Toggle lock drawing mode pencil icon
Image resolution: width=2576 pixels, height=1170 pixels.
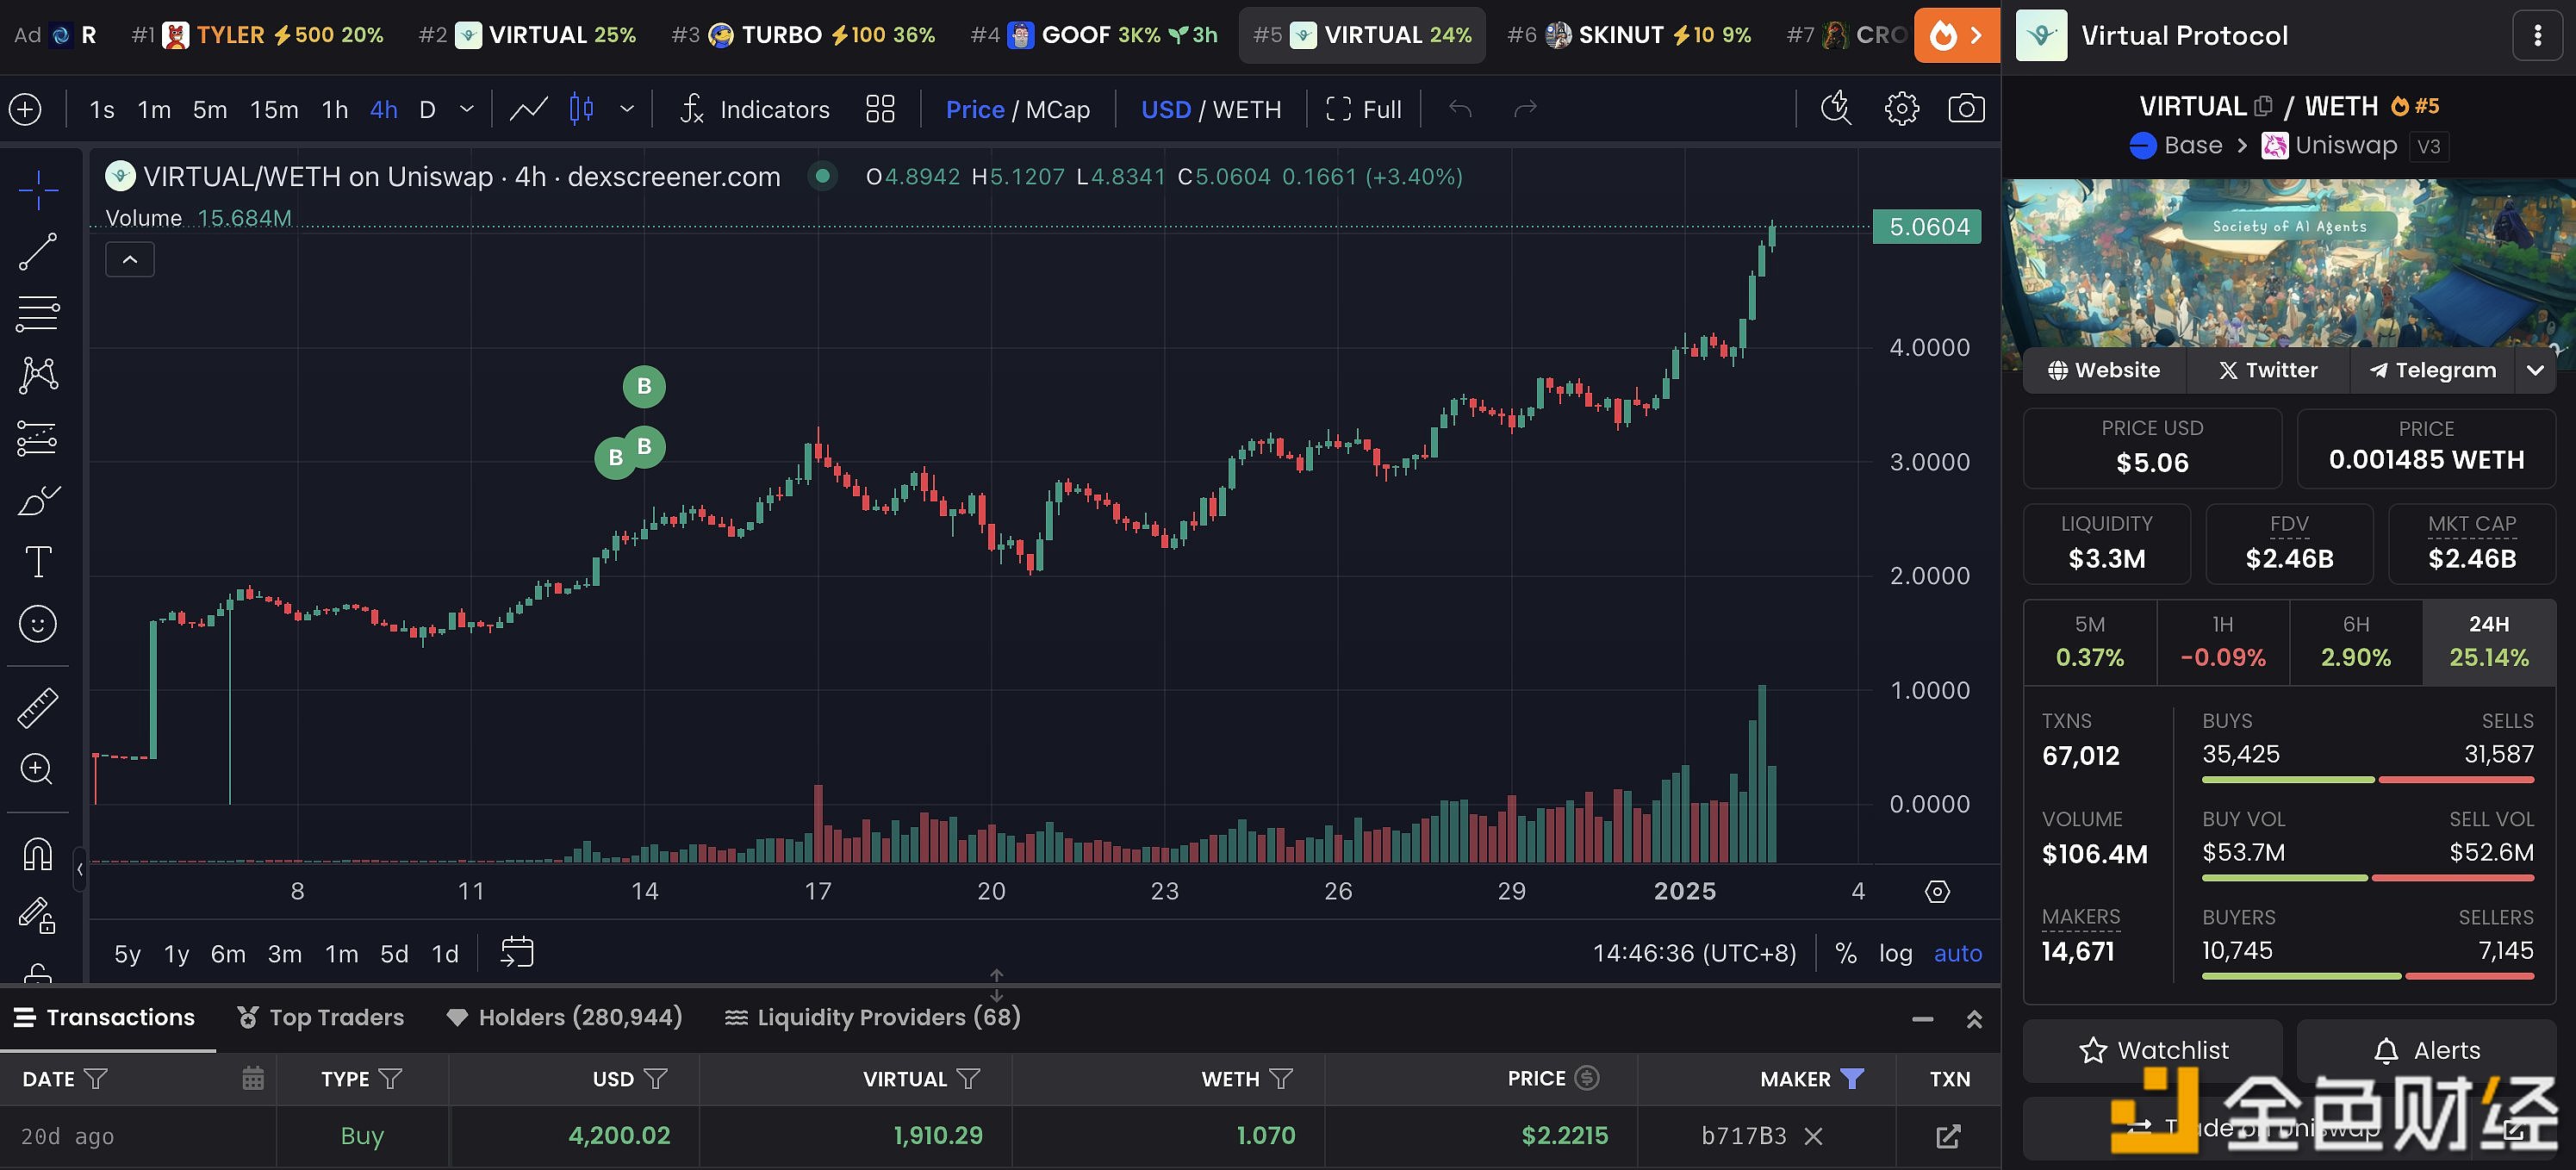(x=38, y=915)
